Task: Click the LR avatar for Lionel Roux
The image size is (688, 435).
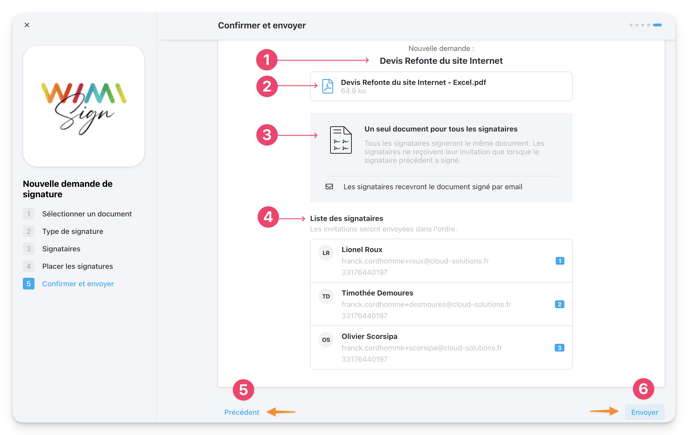Action: [x=326, y=254]
